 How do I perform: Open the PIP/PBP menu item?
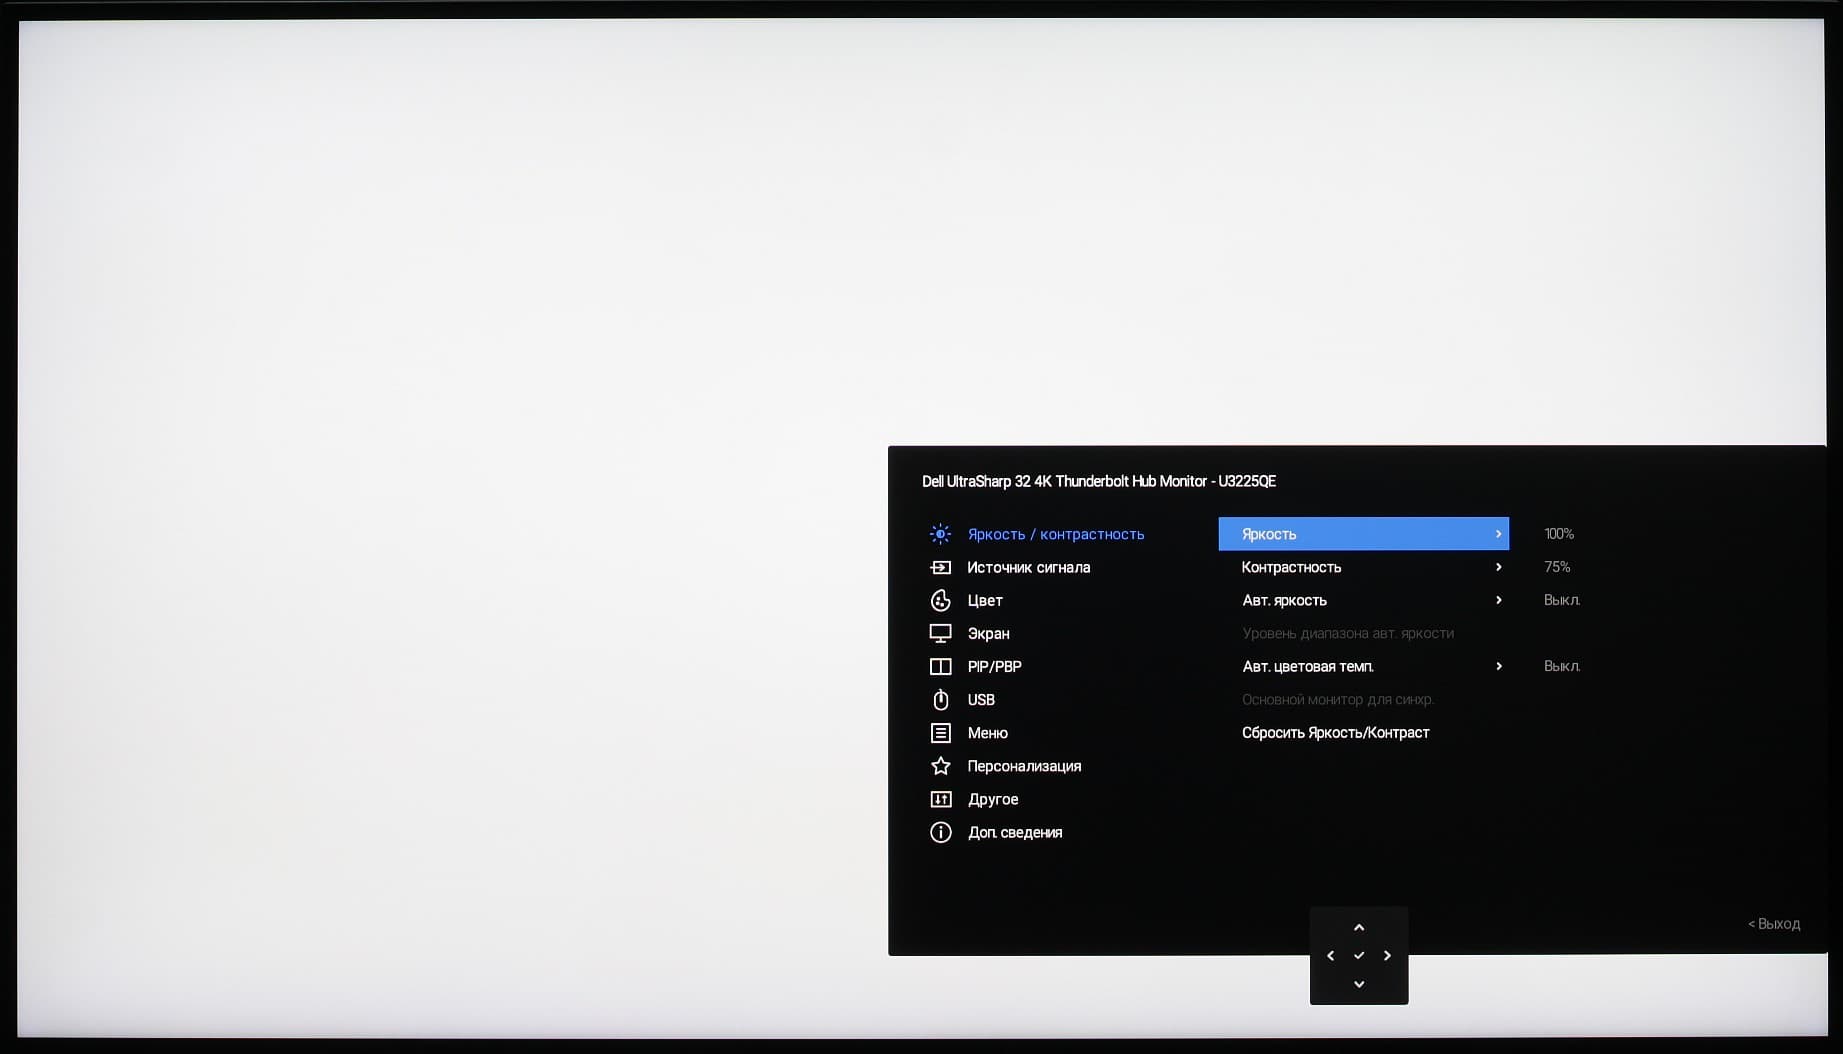click(994, 666)
